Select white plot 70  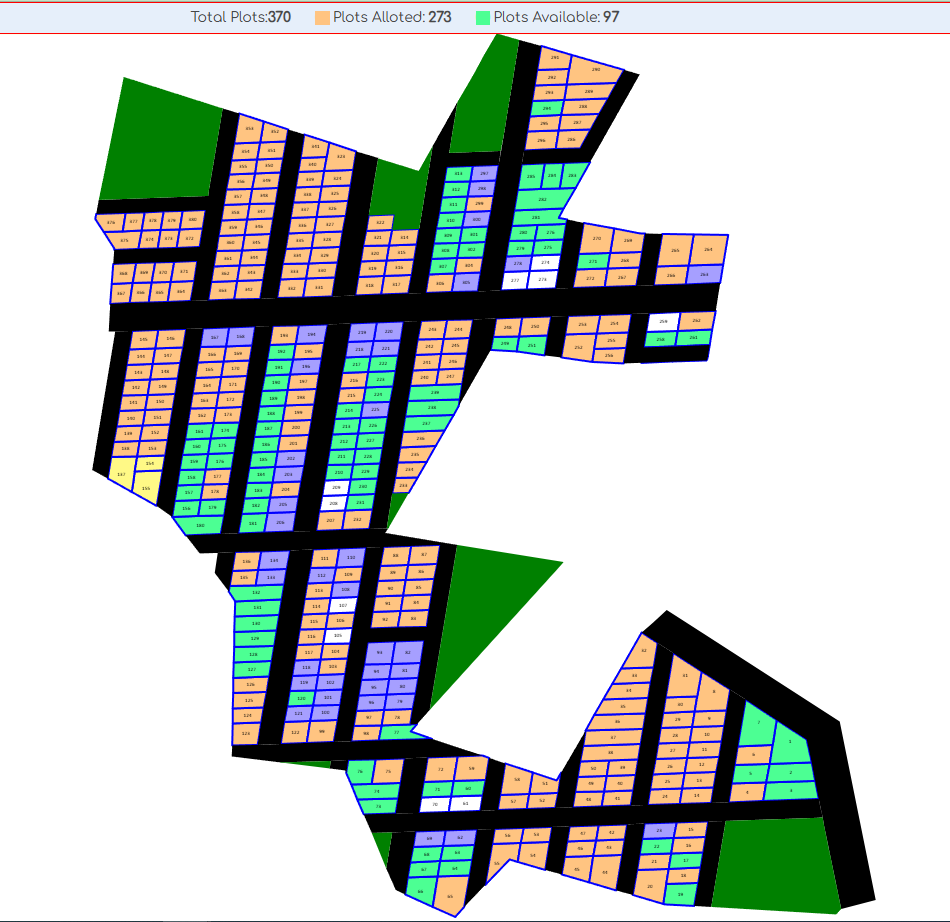click(x=435, y=805)
